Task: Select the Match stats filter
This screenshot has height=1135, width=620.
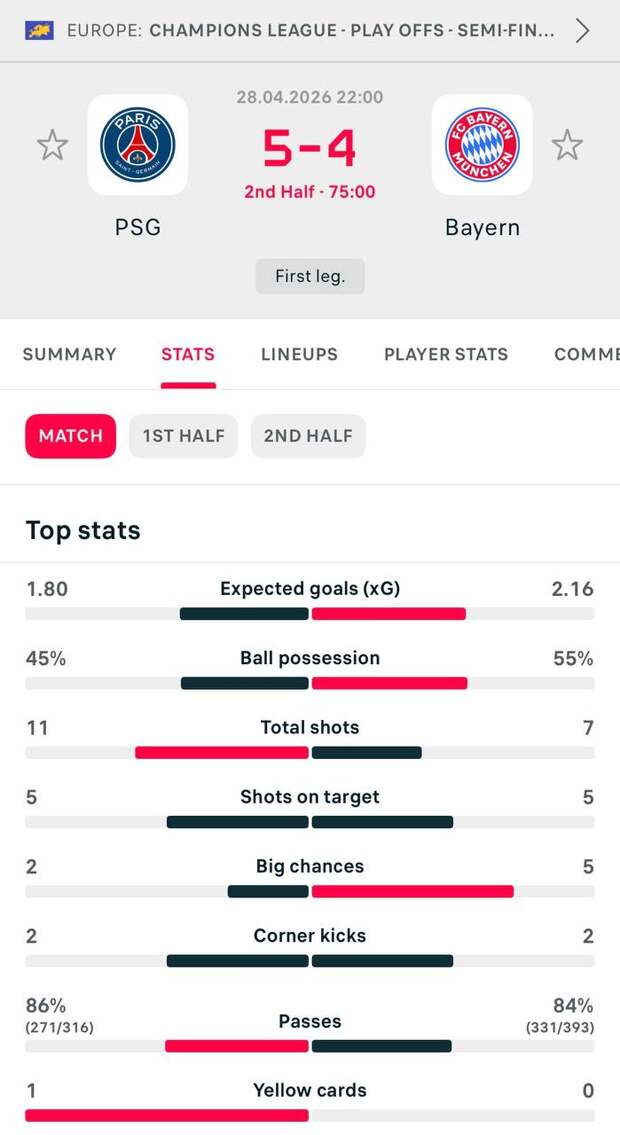Action: tap(71, 436)
